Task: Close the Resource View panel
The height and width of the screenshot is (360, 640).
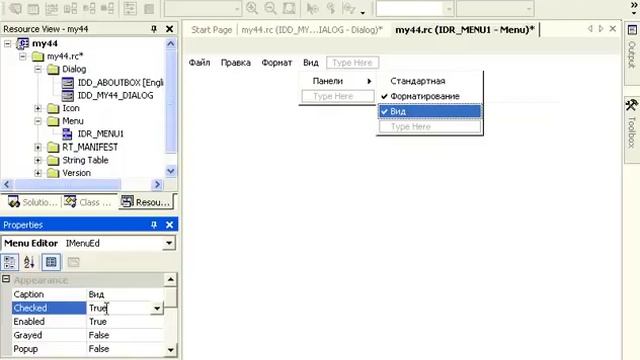Action: 169,29
